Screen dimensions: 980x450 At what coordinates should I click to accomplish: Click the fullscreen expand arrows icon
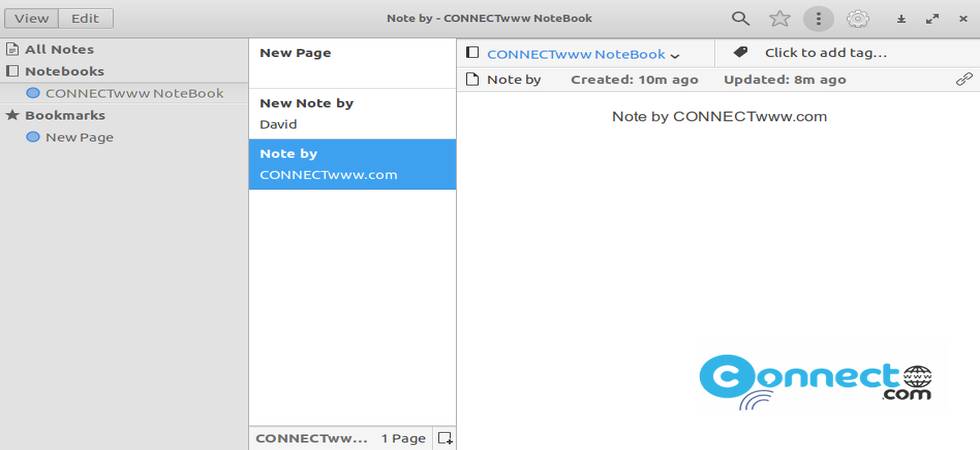tap(932, 19)
